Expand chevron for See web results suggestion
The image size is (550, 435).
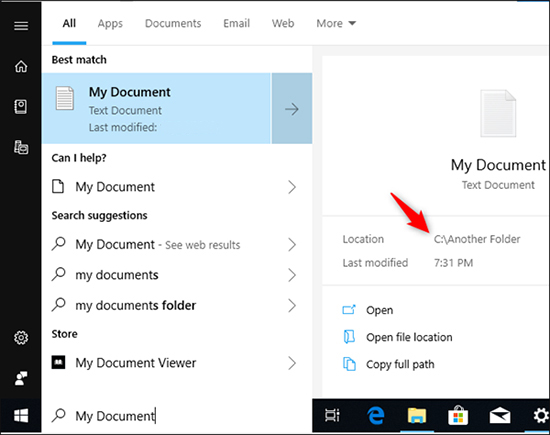[292, 245]
